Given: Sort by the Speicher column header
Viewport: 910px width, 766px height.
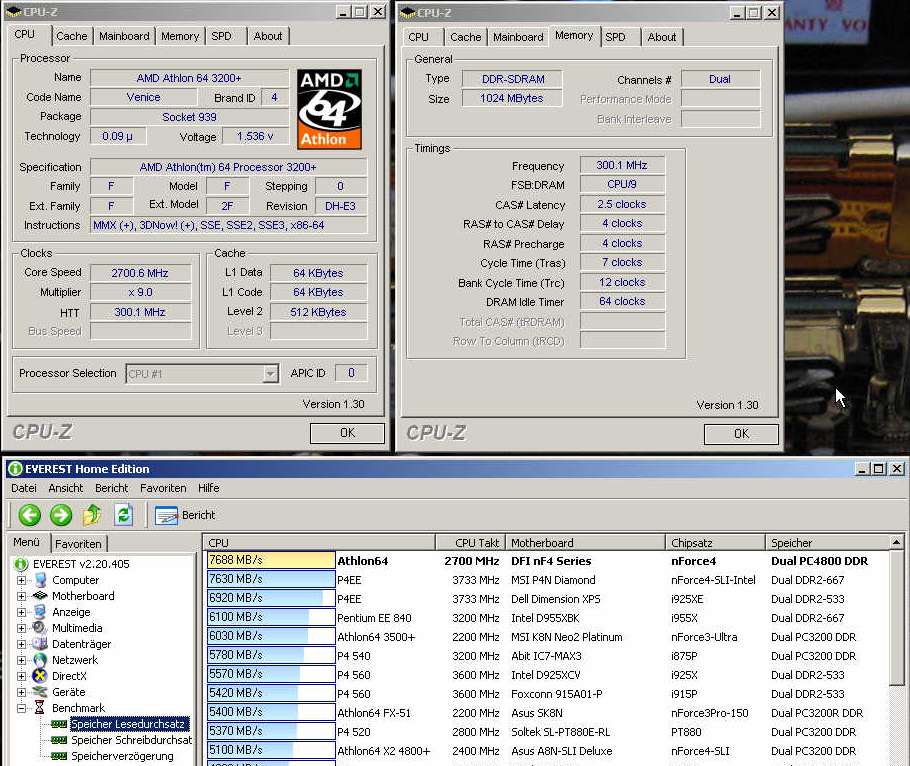Looking at the screenshot, I should [827, 543].
